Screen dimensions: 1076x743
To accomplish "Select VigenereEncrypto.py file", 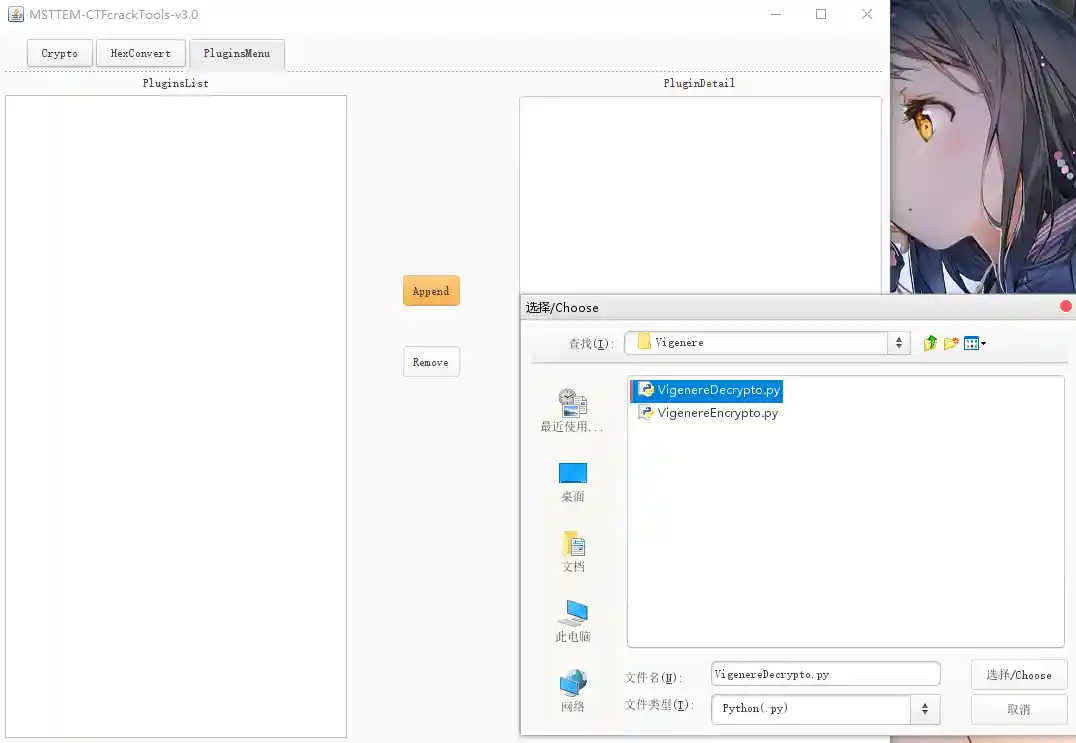I will [x=717, y=413].
